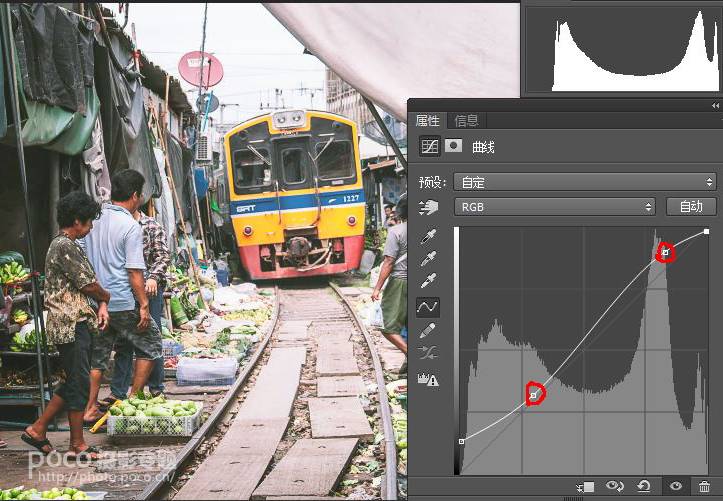Click the curves adjustment icon
Image resolution: width=723 pixels, height=501 pixels.
(429, 147)
